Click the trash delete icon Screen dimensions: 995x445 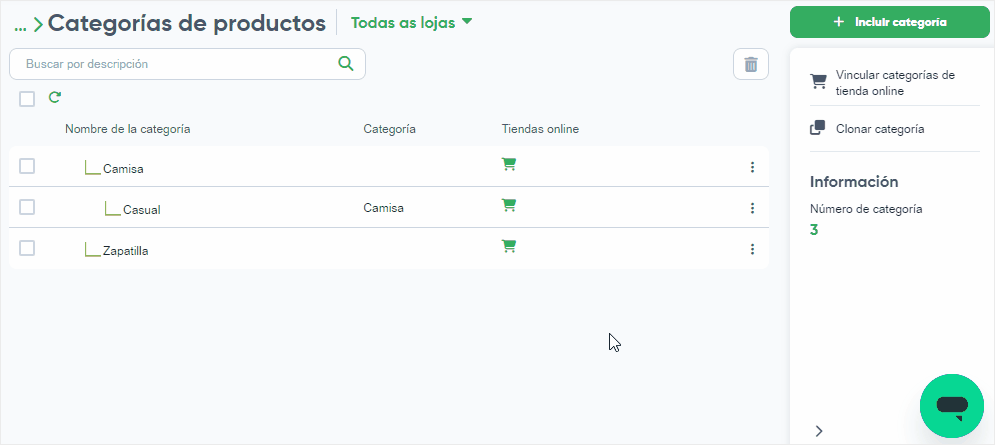coord(751,64)
